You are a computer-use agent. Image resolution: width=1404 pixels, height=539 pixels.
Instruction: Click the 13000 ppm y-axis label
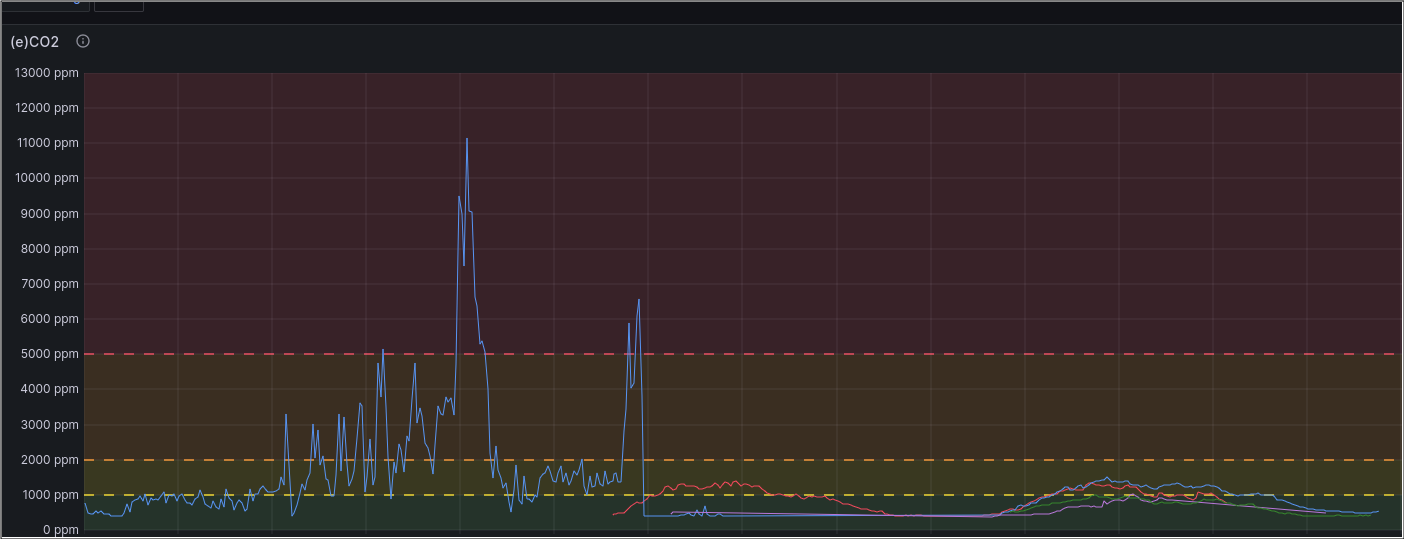(x=45, y=73)
